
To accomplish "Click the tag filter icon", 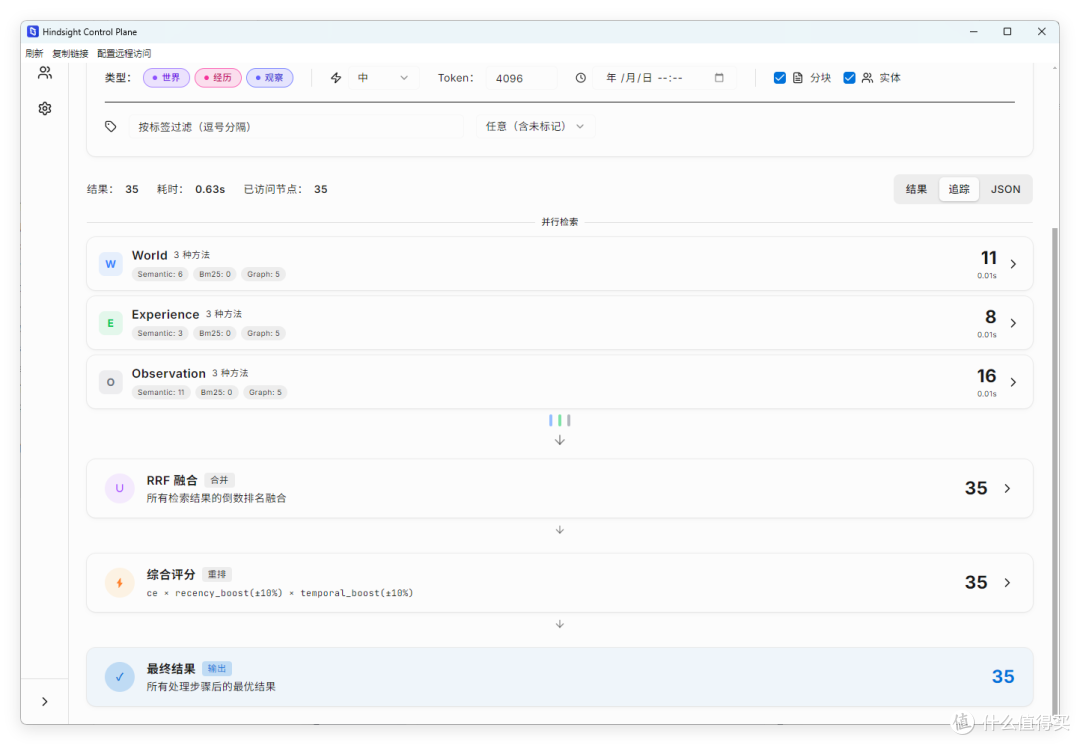I will tap(111, 127).
